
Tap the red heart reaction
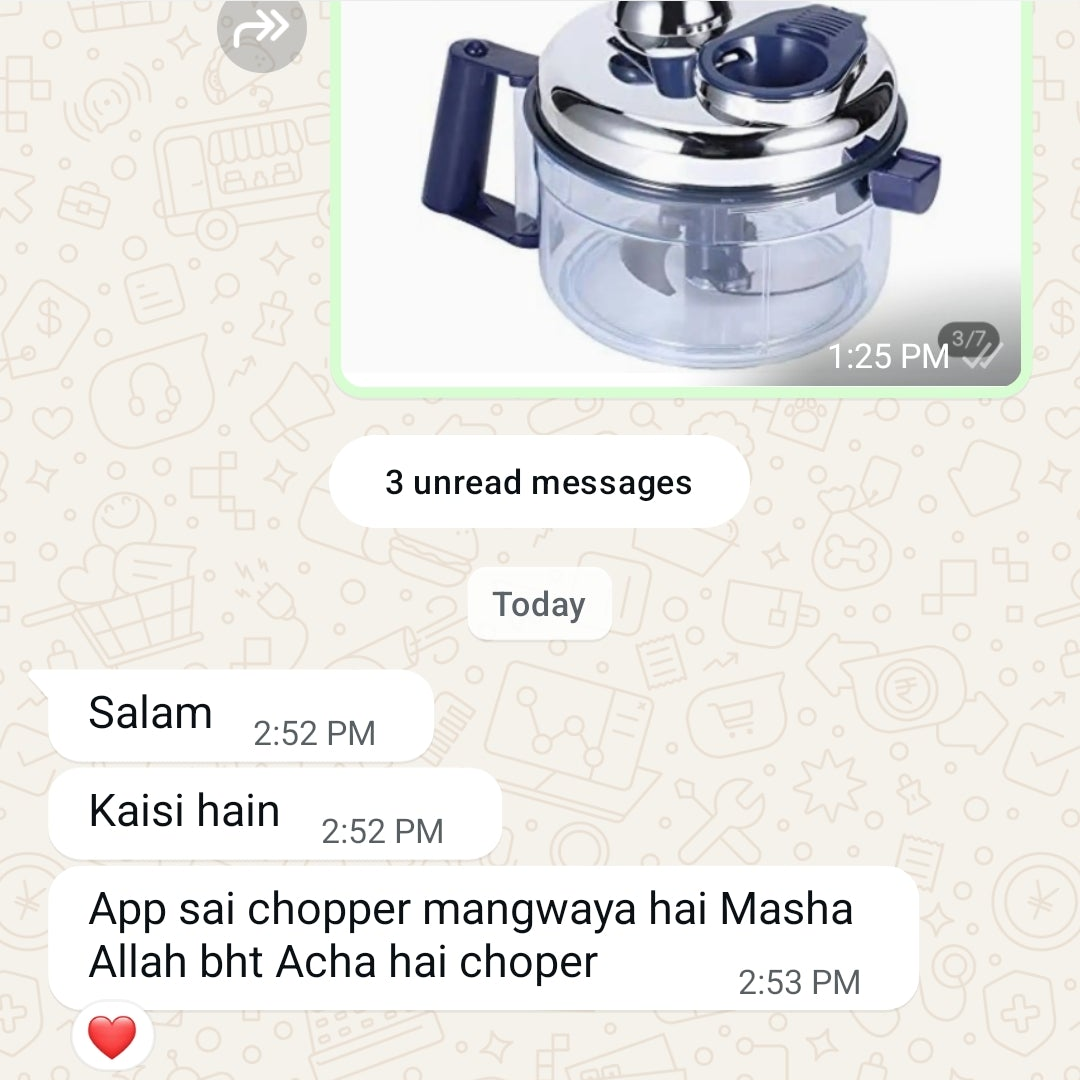point(113,1038)
